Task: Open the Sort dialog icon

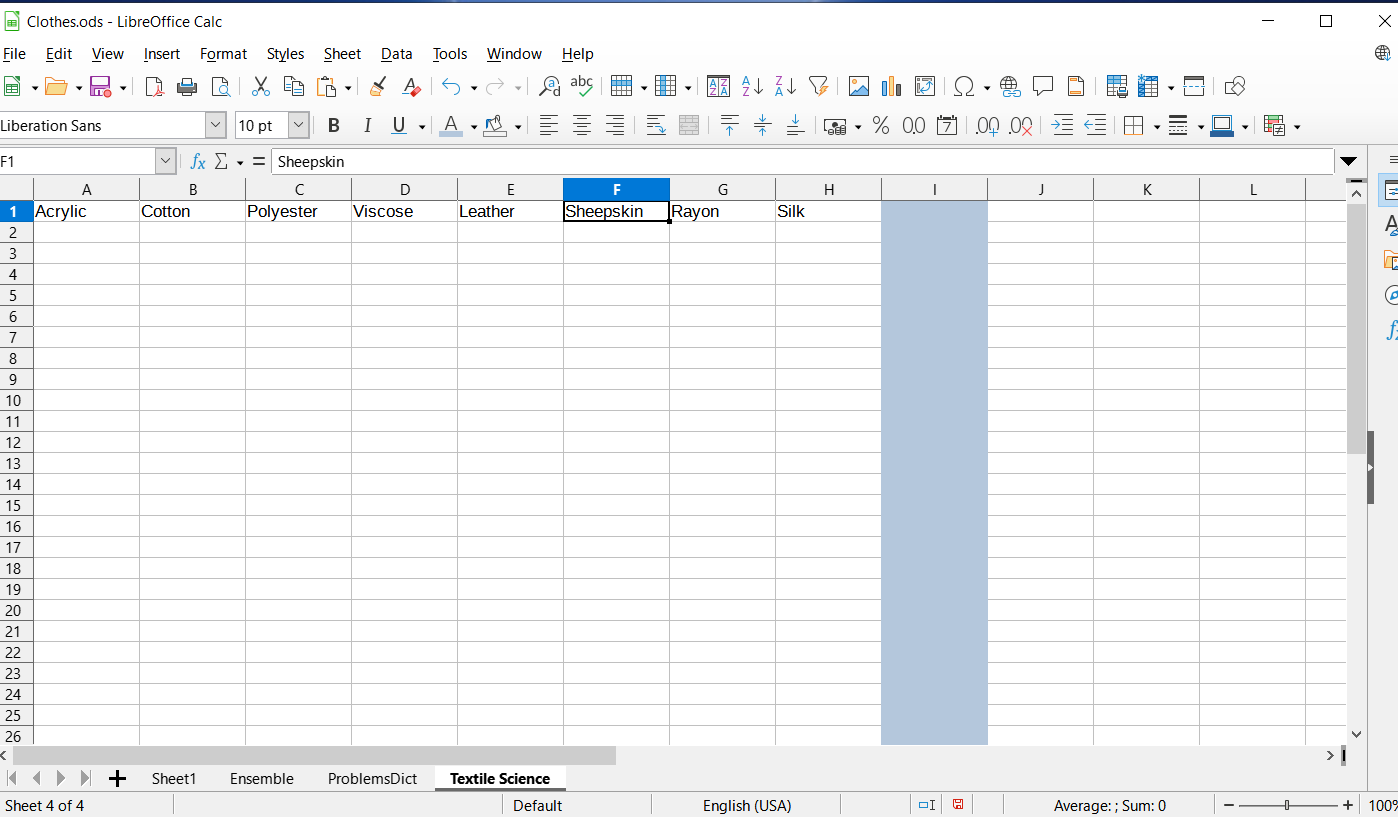Action: 718,87
